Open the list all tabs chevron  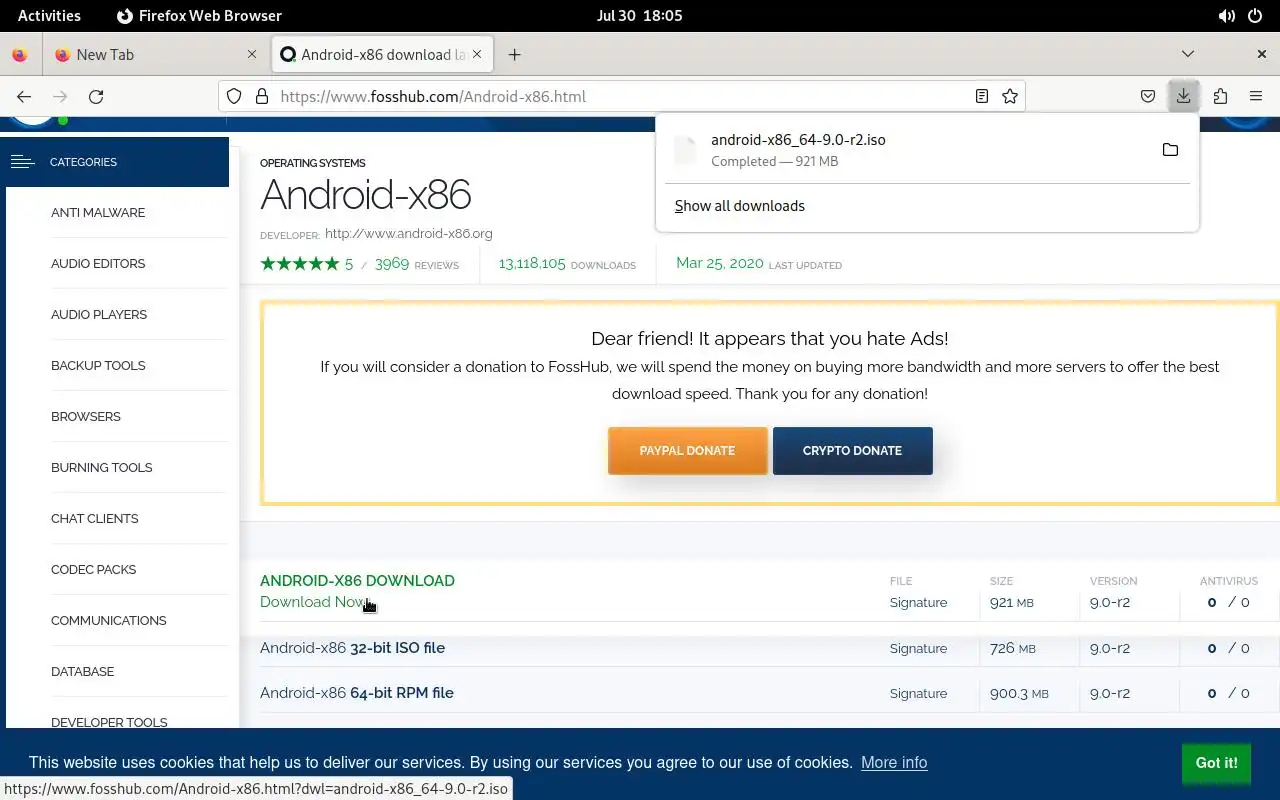tap(1188, 54)
